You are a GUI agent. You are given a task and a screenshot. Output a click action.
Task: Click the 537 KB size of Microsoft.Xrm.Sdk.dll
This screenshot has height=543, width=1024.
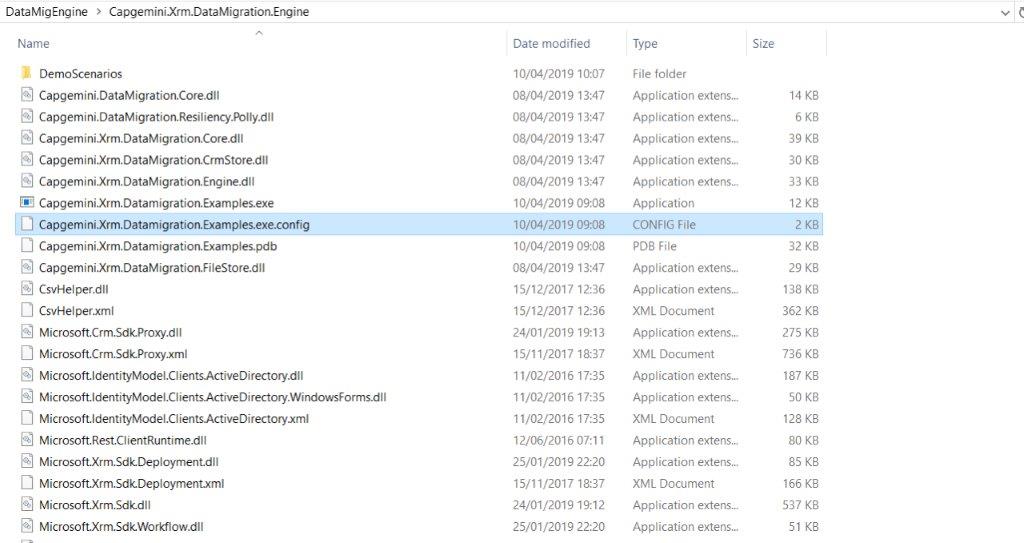click(x=800, y=505)
